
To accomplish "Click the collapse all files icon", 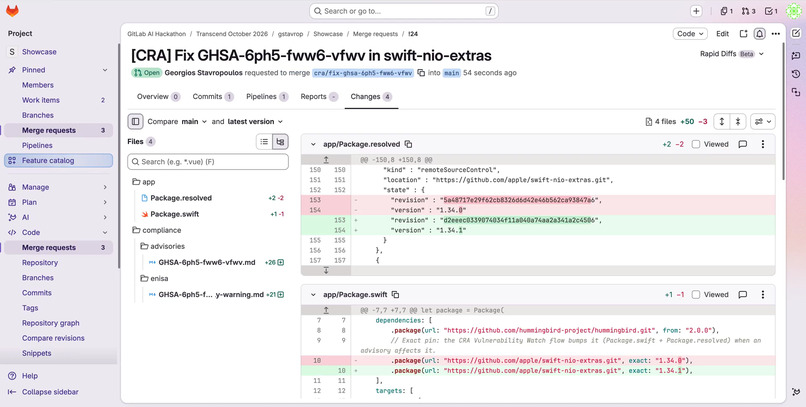I will click(x=738, y=122).
